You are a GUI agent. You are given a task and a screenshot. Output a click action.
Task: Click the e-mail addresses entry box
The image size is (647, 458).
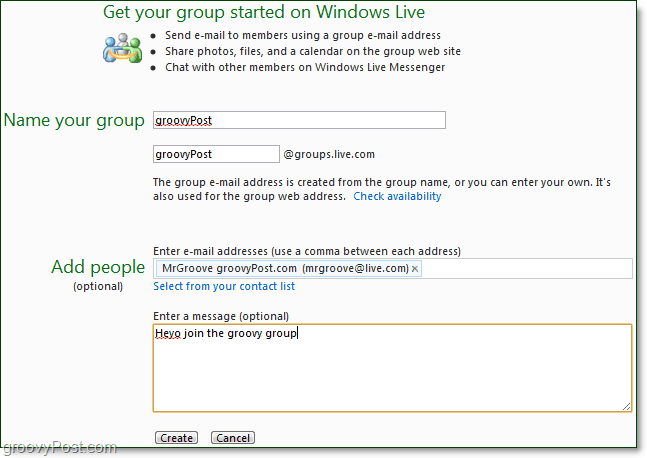[392, 269]
